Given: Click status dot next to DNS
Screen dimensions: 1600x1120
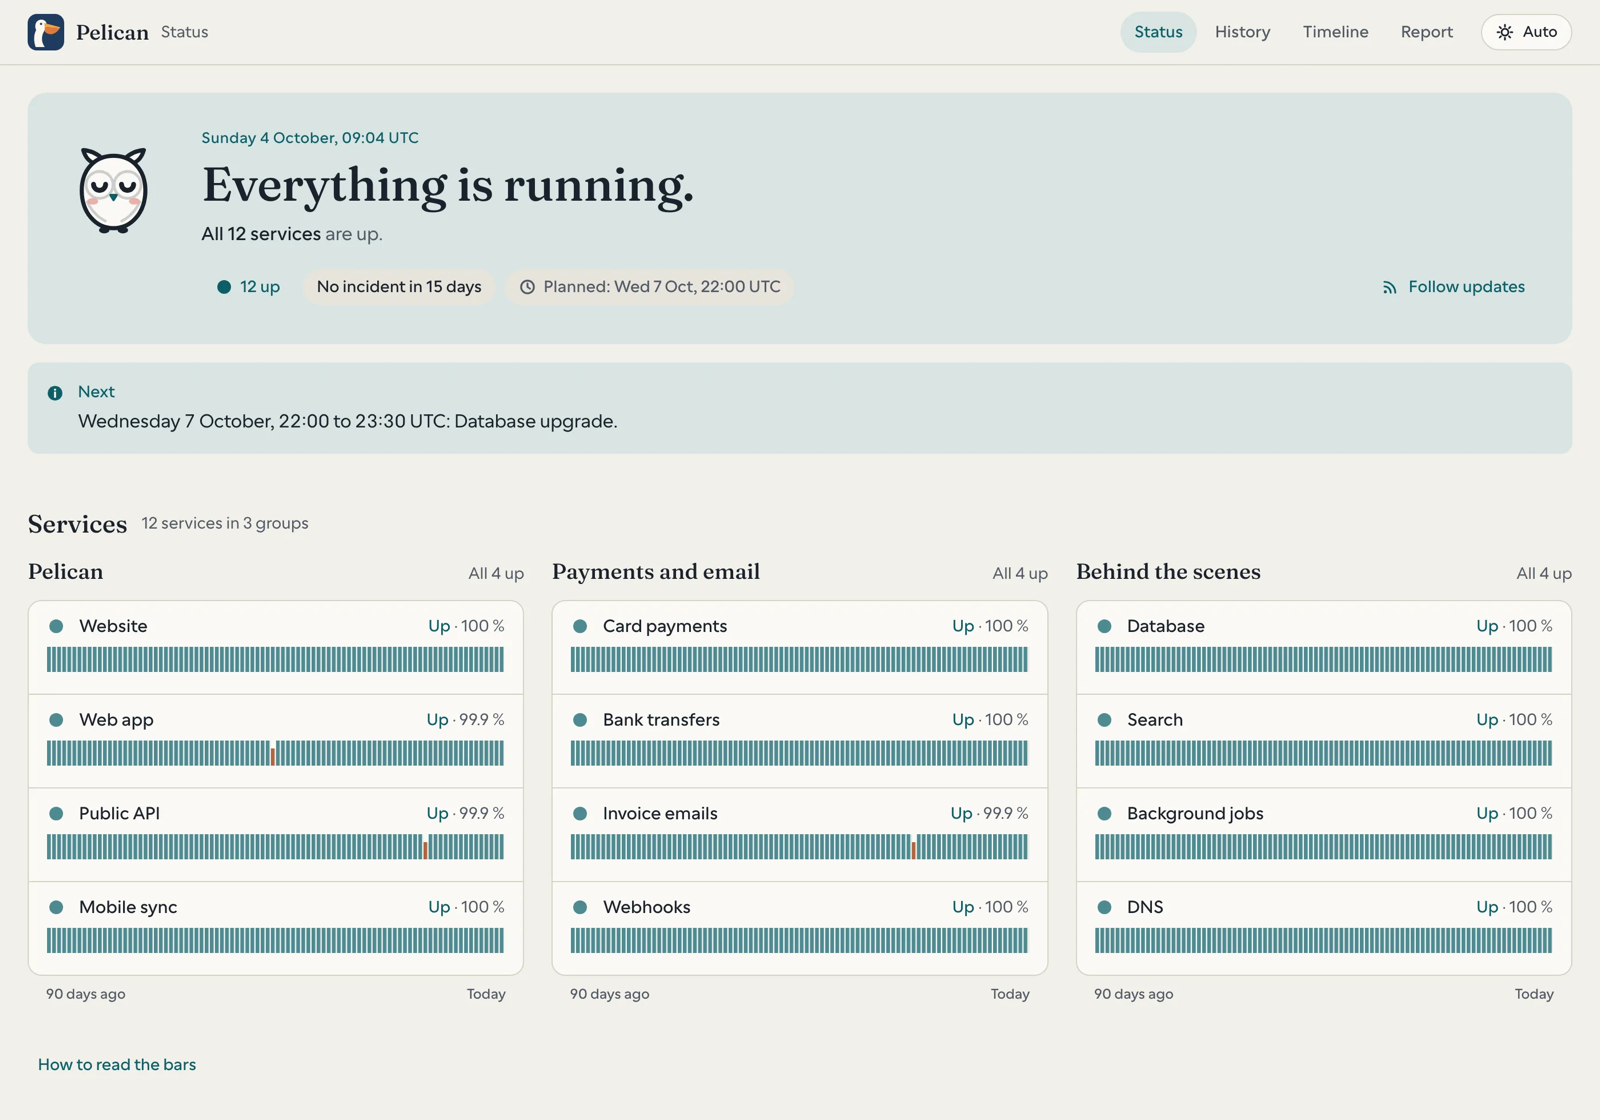Looking at the screenshot, I should [1104, 907].
